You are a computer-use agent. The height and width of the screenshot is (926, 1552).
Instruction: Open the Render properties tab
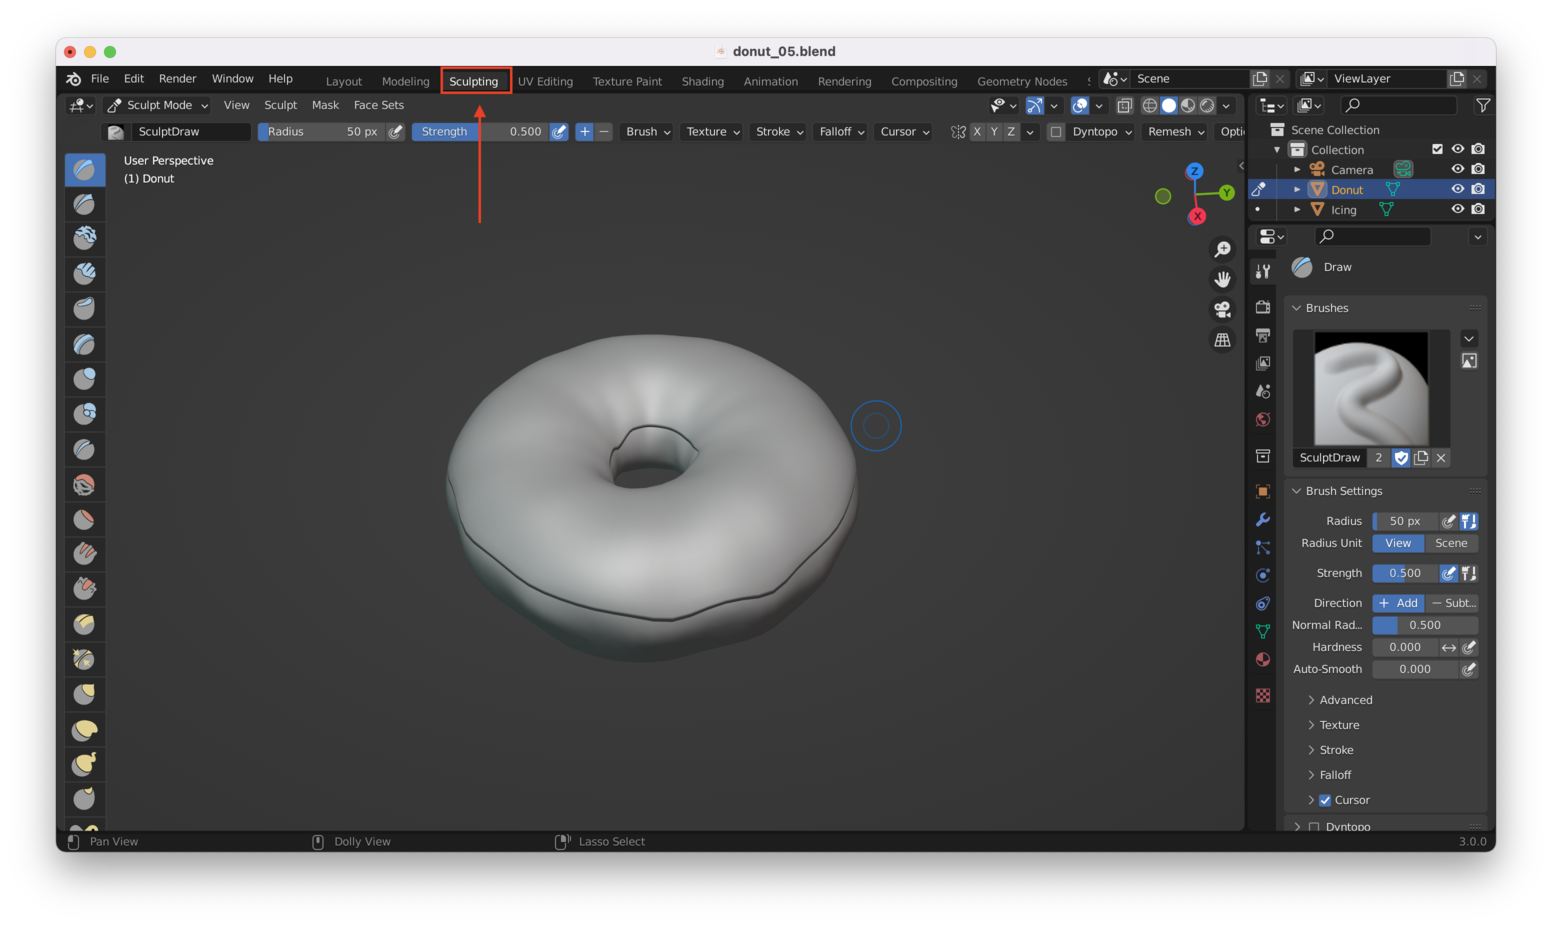pyautogui.click(x=1262, y=308)
